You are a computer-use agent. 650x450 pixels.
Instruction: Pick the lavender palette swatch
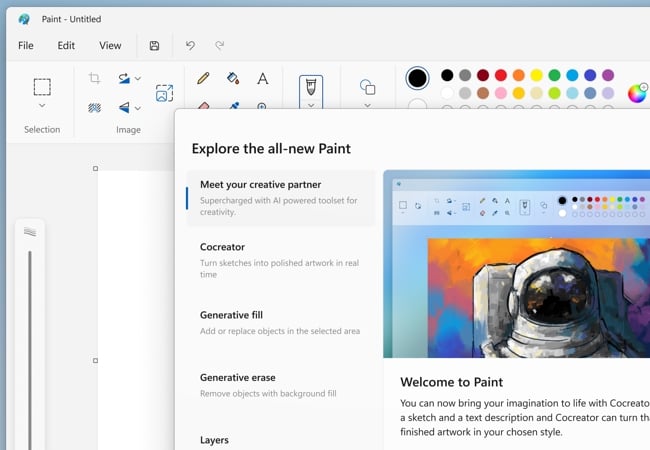coord(608,93)
